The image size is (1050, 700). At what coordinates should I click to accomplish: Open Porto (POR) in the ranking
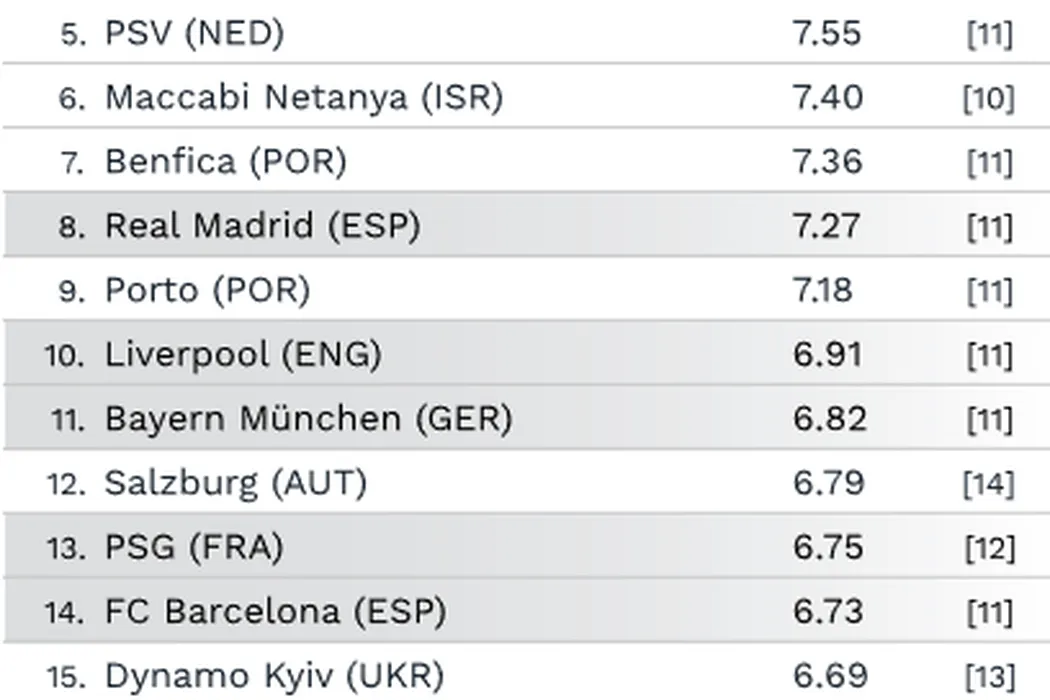coord(207,290)
